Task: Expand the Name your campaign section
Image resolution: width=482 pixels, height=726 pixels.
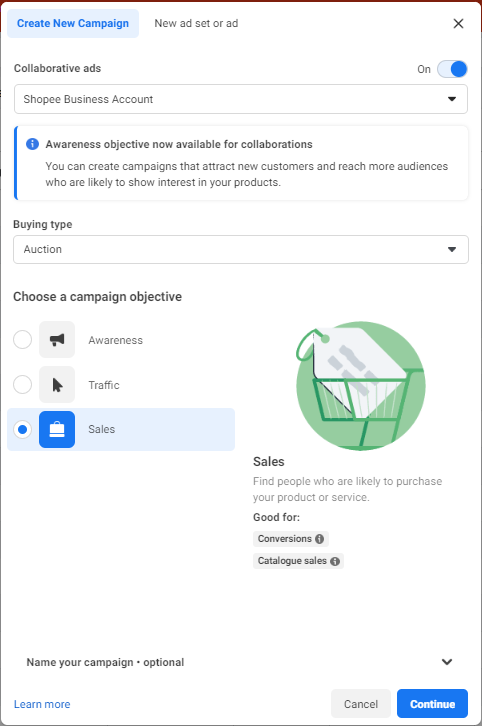Action: pos(241,662)
